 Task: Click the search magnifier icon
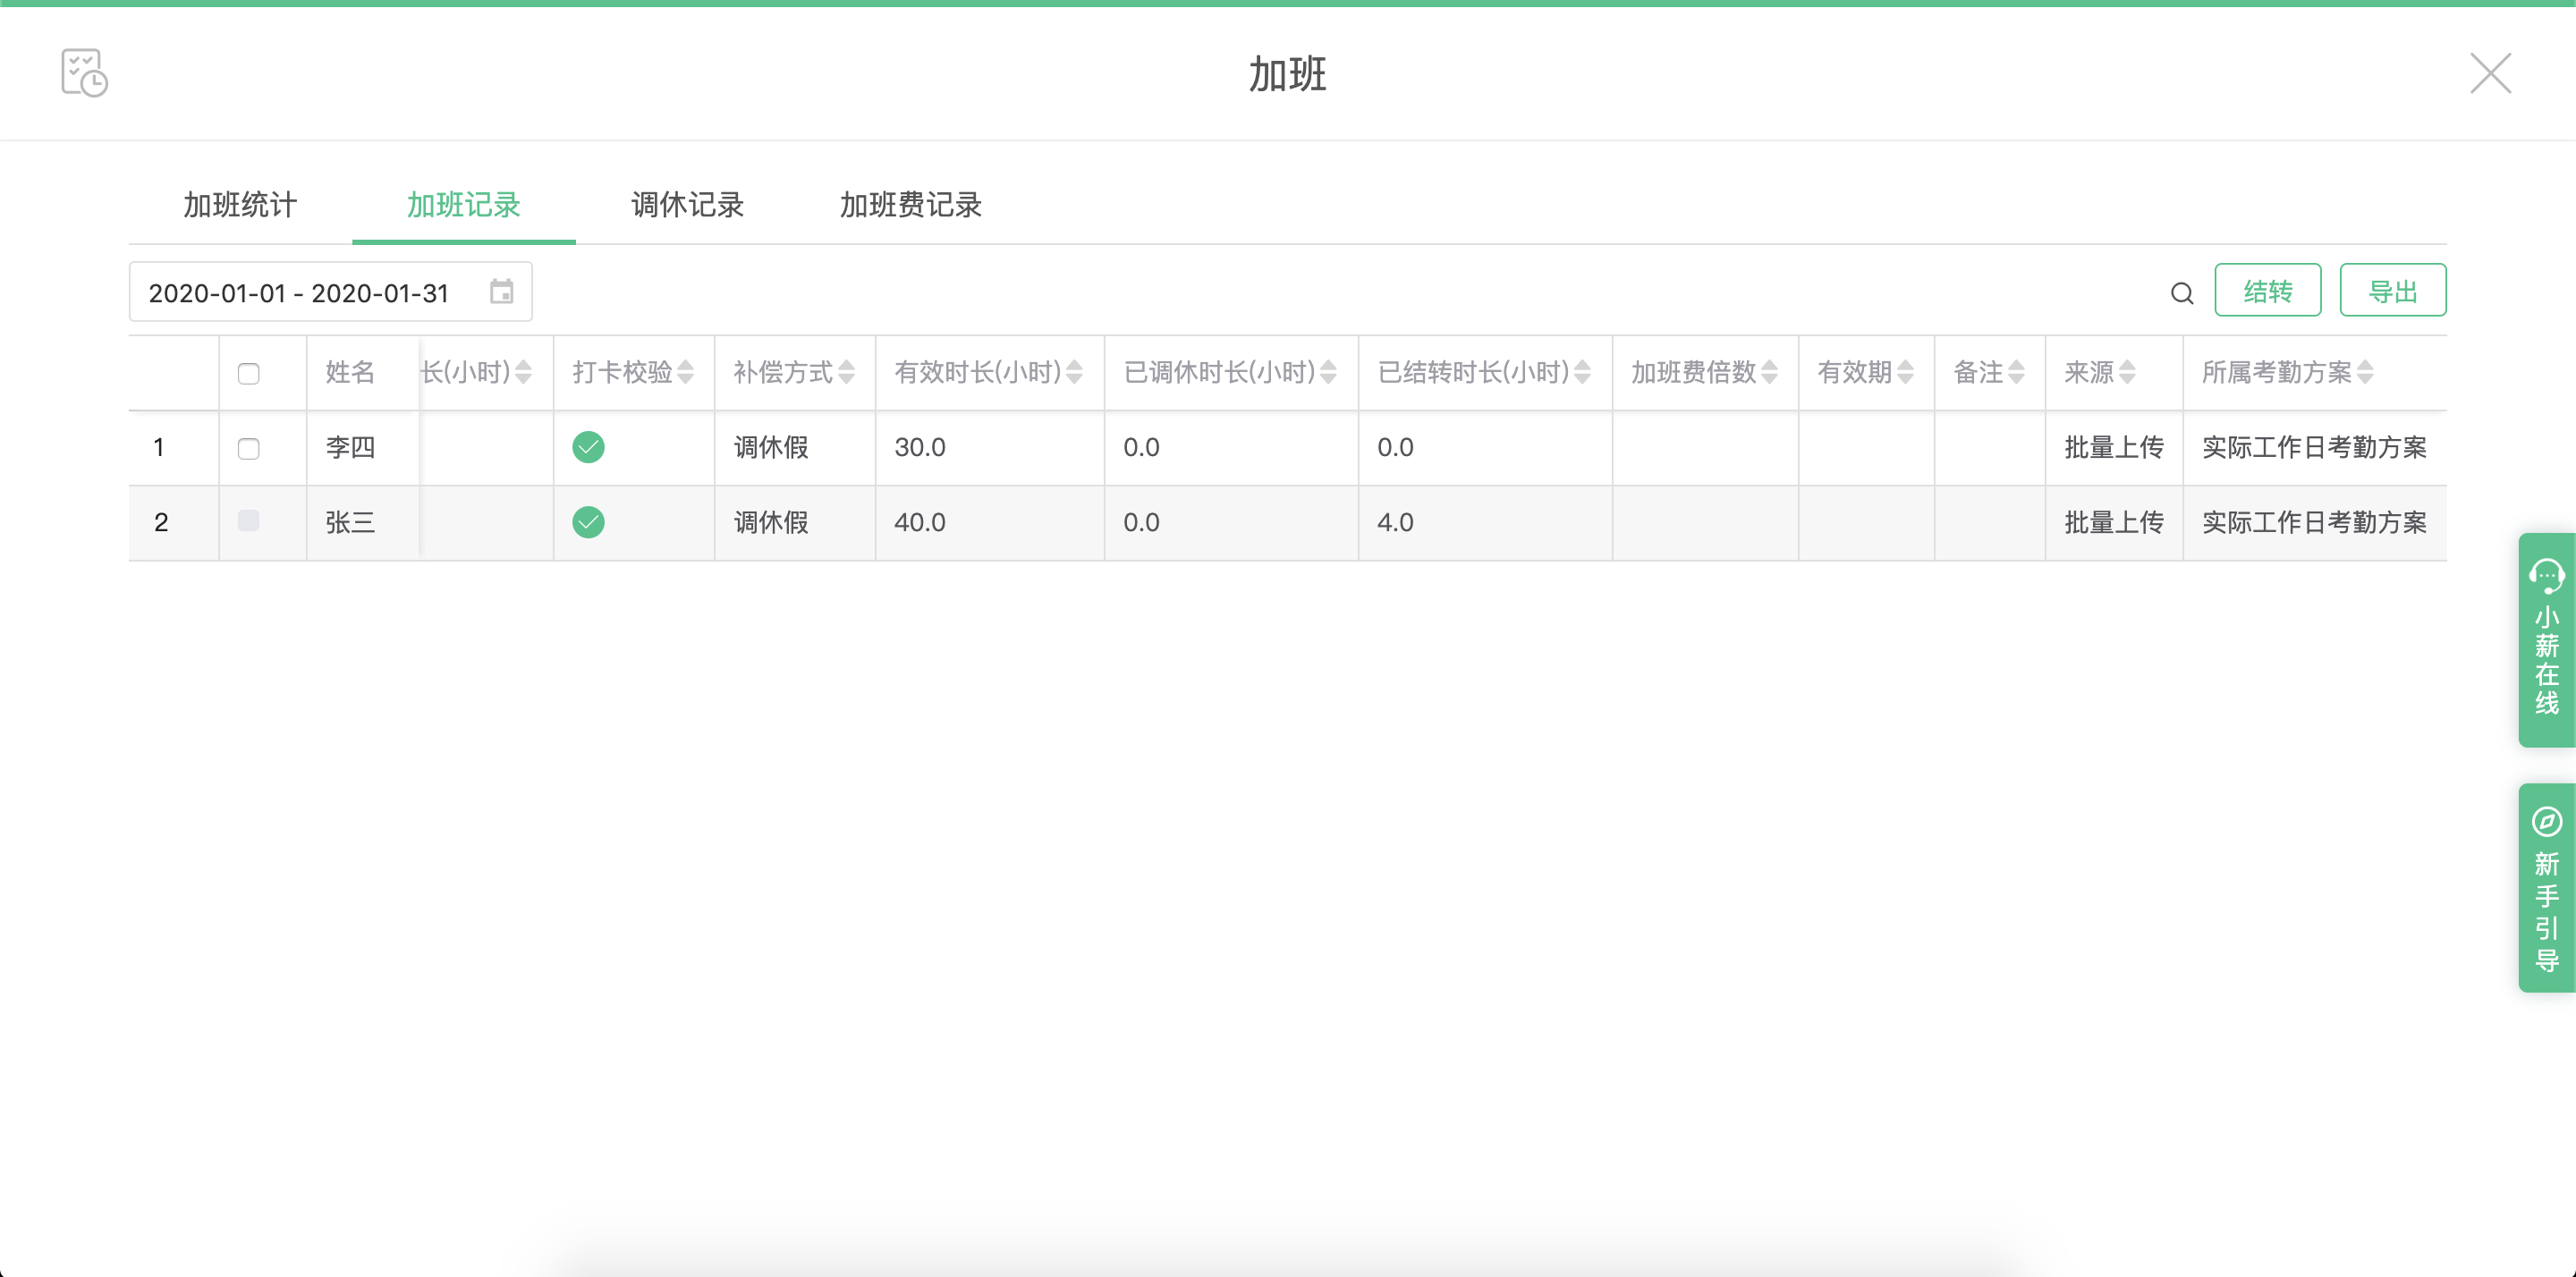tap(2182, 293)
